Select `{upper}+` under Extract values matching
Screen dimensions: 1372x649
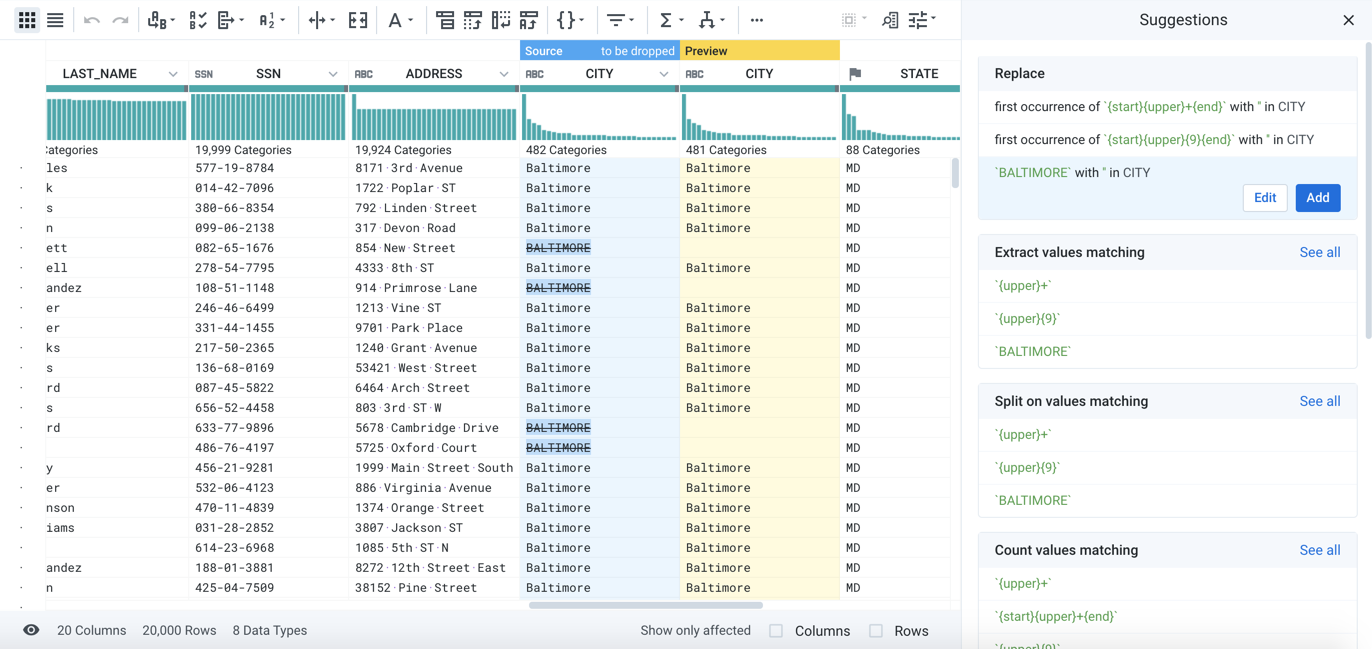pos(1167,286)
